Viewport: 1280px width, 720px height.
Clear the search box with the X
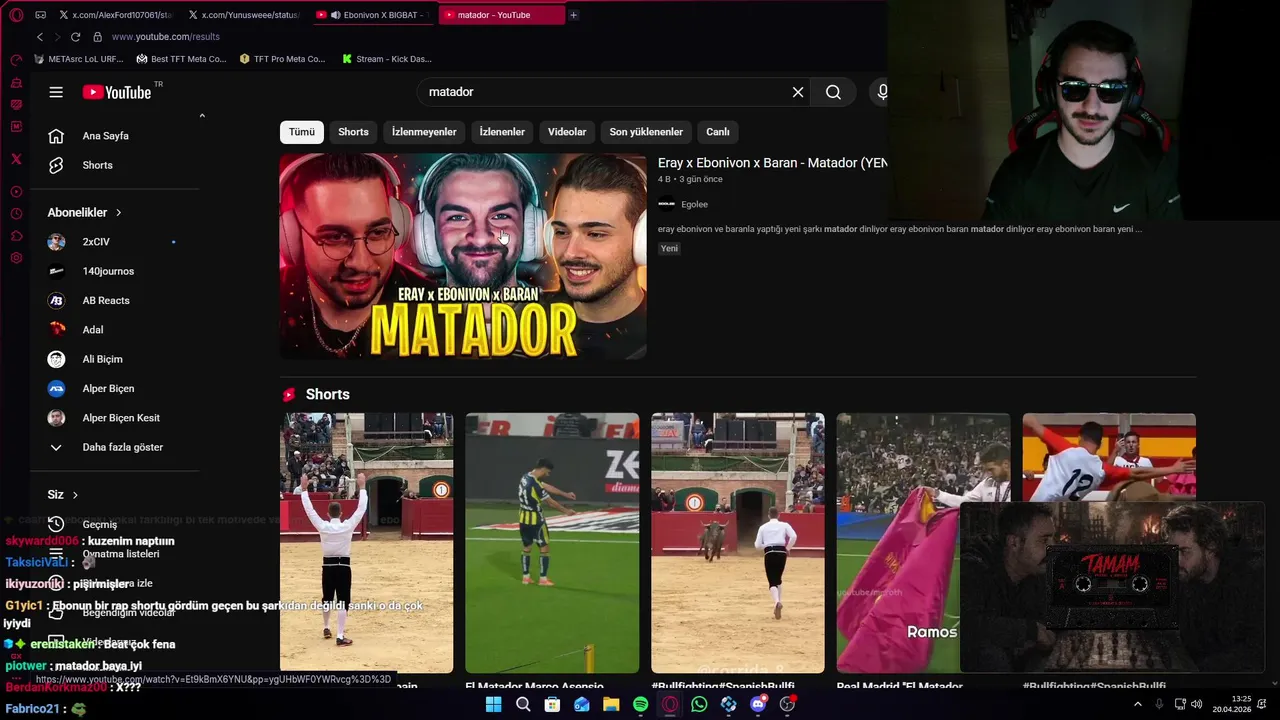click(x=798, y=92)
